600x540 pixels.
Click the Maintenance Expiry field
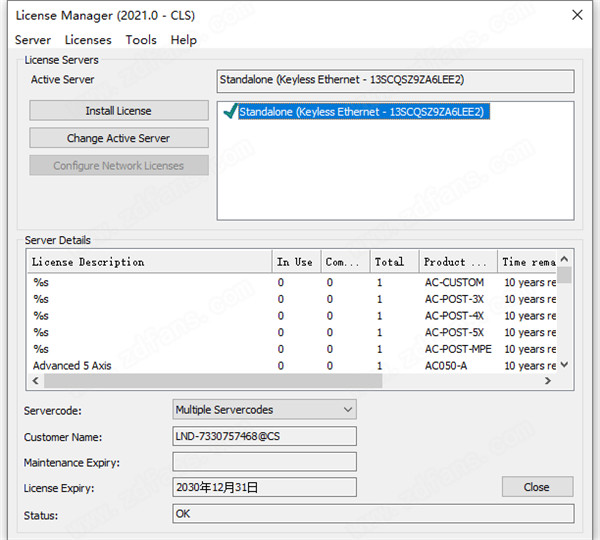[x=264, y=462]
